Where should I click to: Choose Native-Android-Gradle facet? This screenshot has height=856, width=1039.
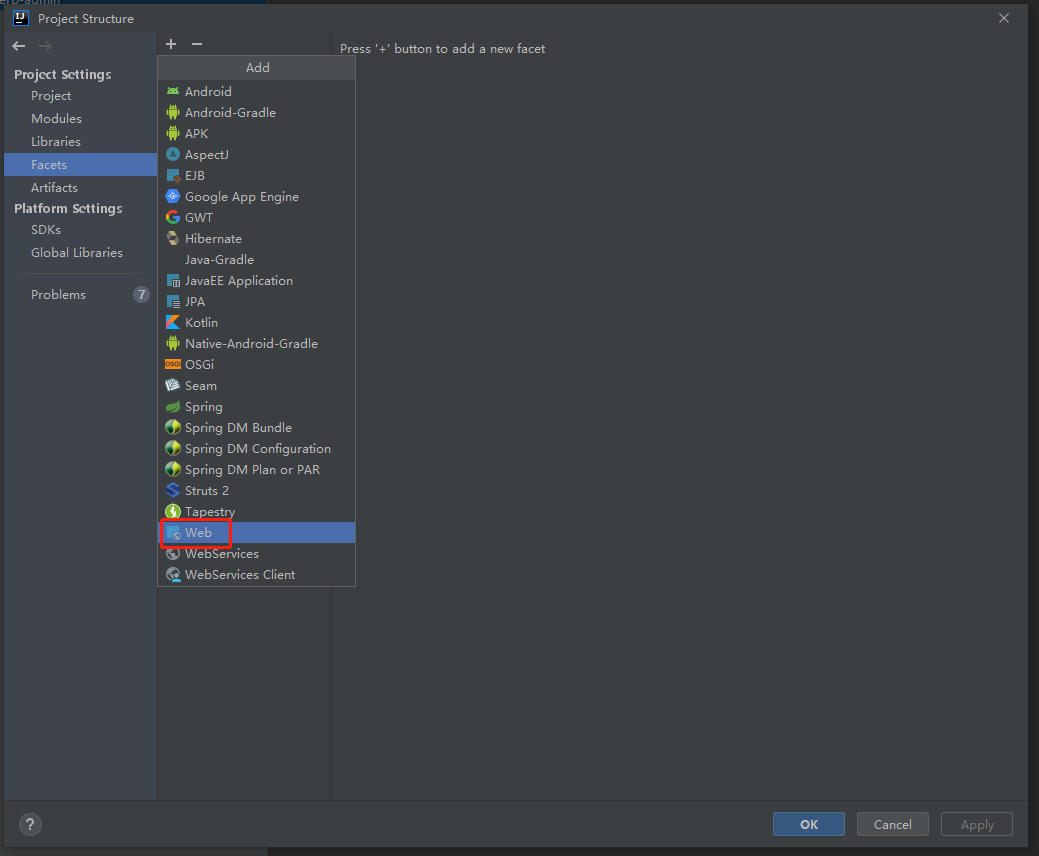pyautogui.click(x=256, y=344)
